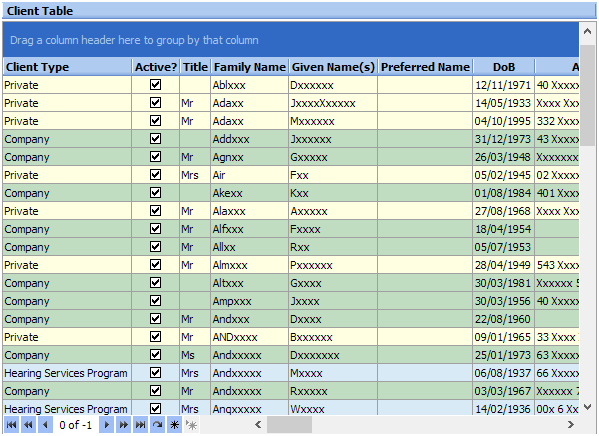Sort by Given Name(s) column header
Image resolution: width=599 pixels, height=436 pixels.
click(333, 67)
